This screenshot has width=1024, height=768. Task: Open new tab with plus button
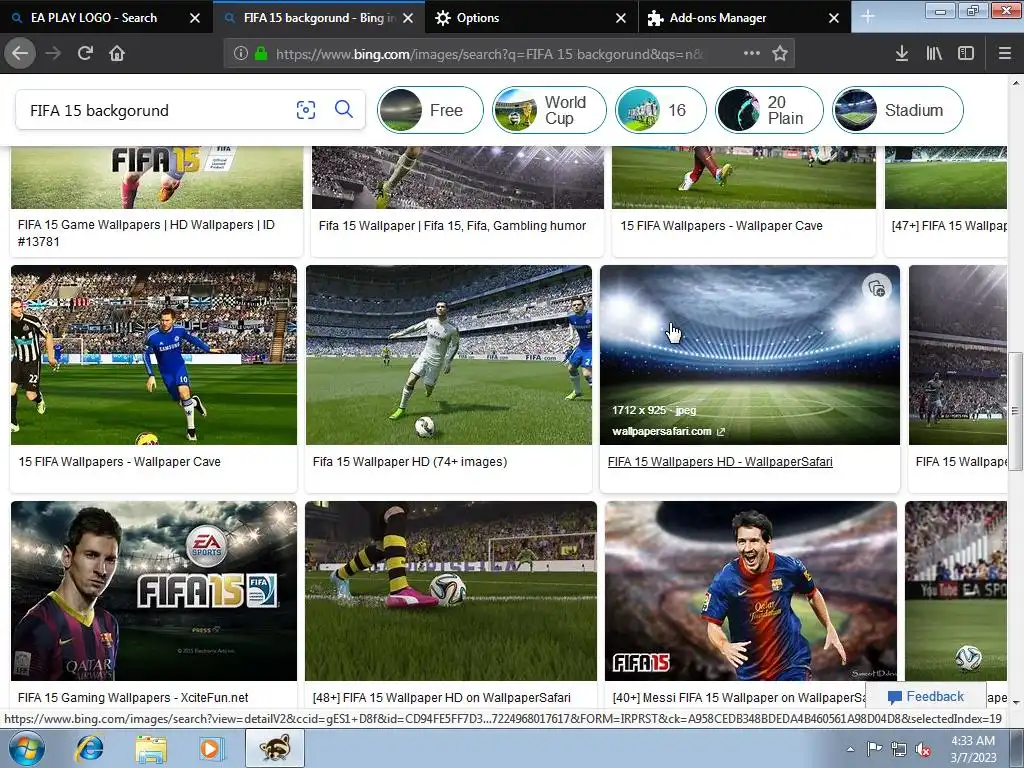(x=867, y=17)
